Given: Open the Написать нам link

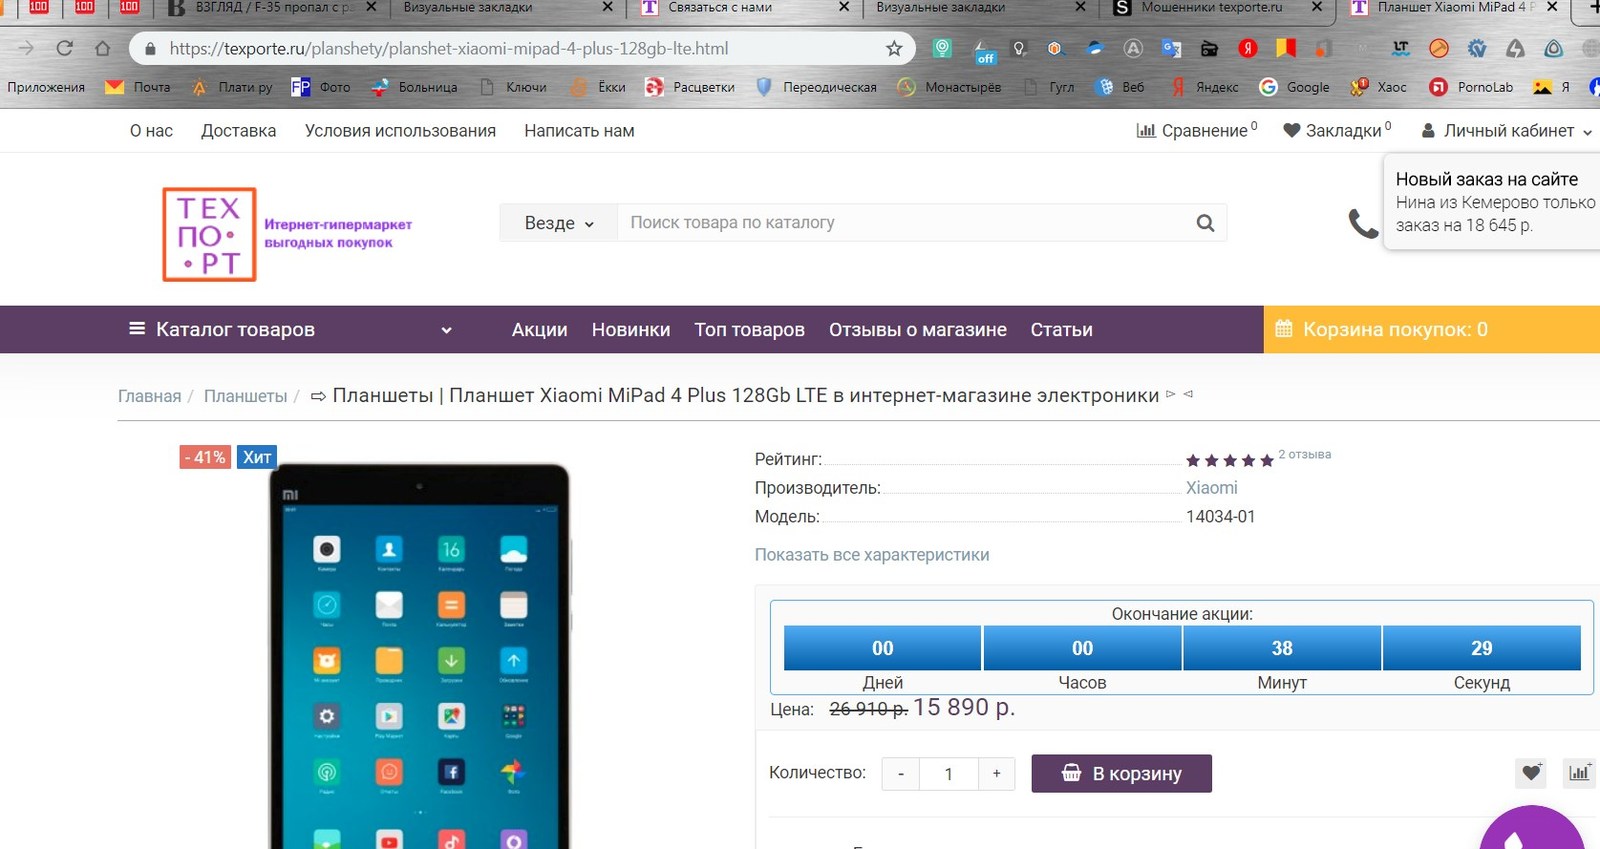Looking at the screenshot, I should pos(579,130).
